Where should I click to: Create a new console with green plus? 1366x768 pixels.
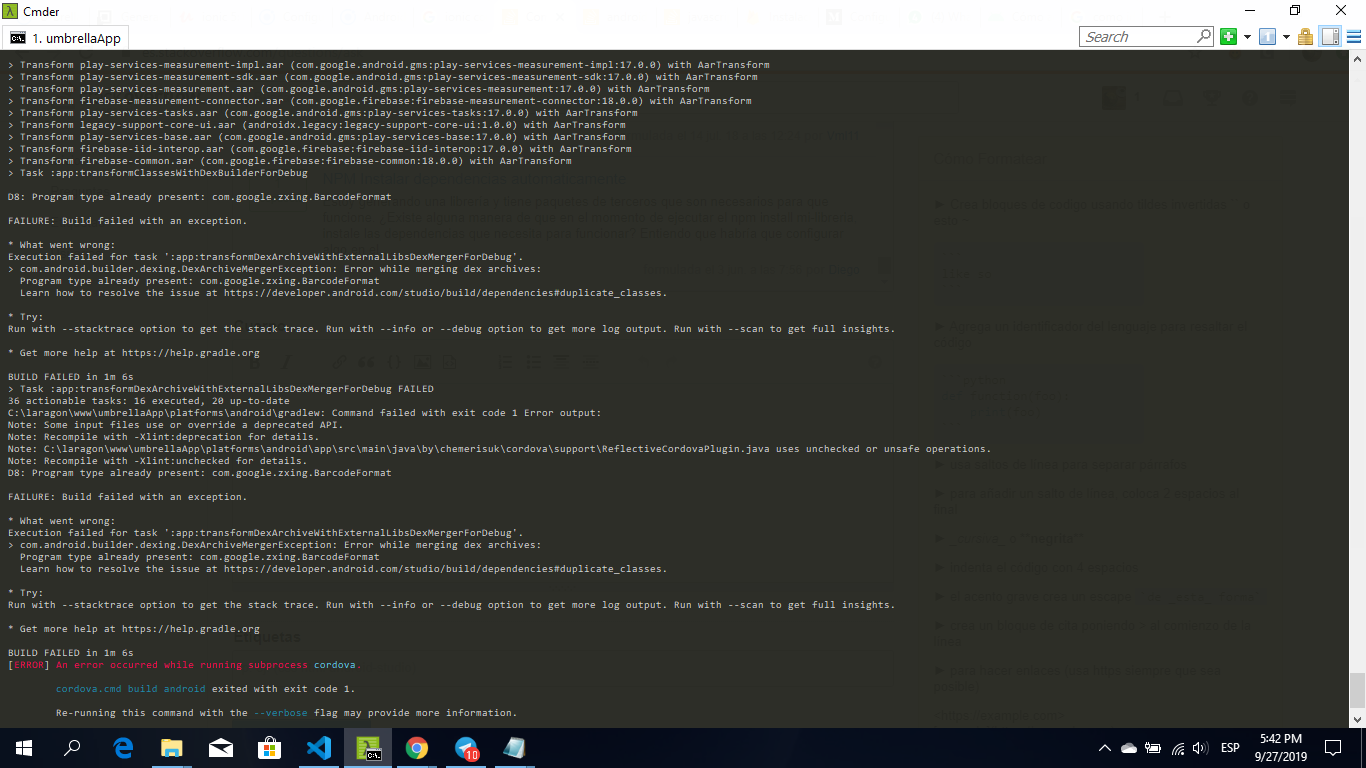(1228, 37)
